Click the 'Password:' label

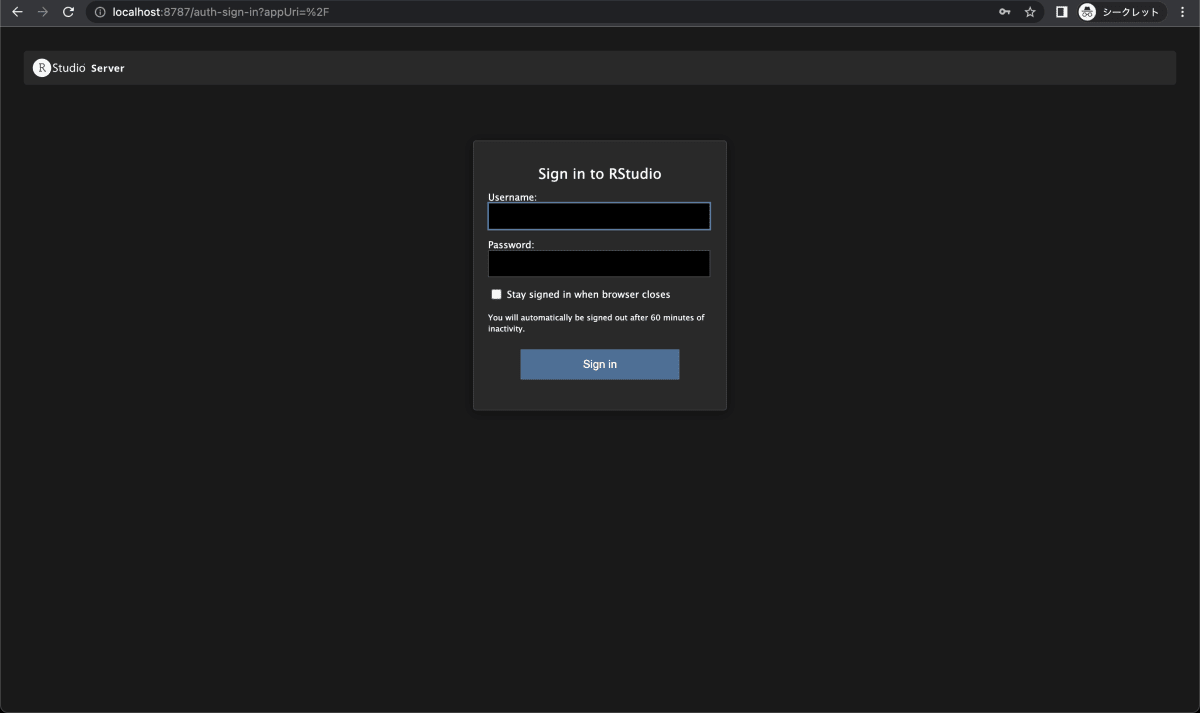[x=511, y=244]
